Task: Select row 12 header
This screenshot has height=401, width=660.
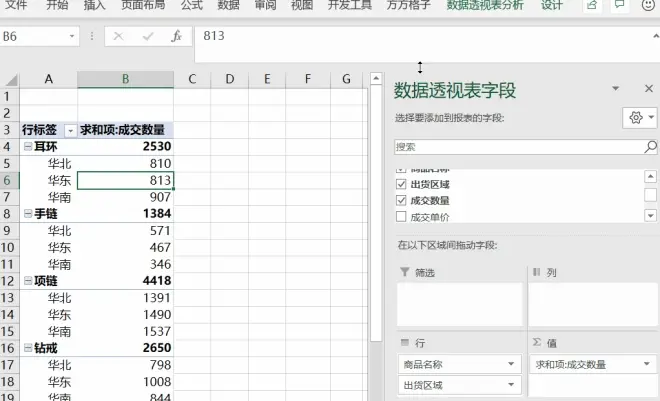Action: 8,281
